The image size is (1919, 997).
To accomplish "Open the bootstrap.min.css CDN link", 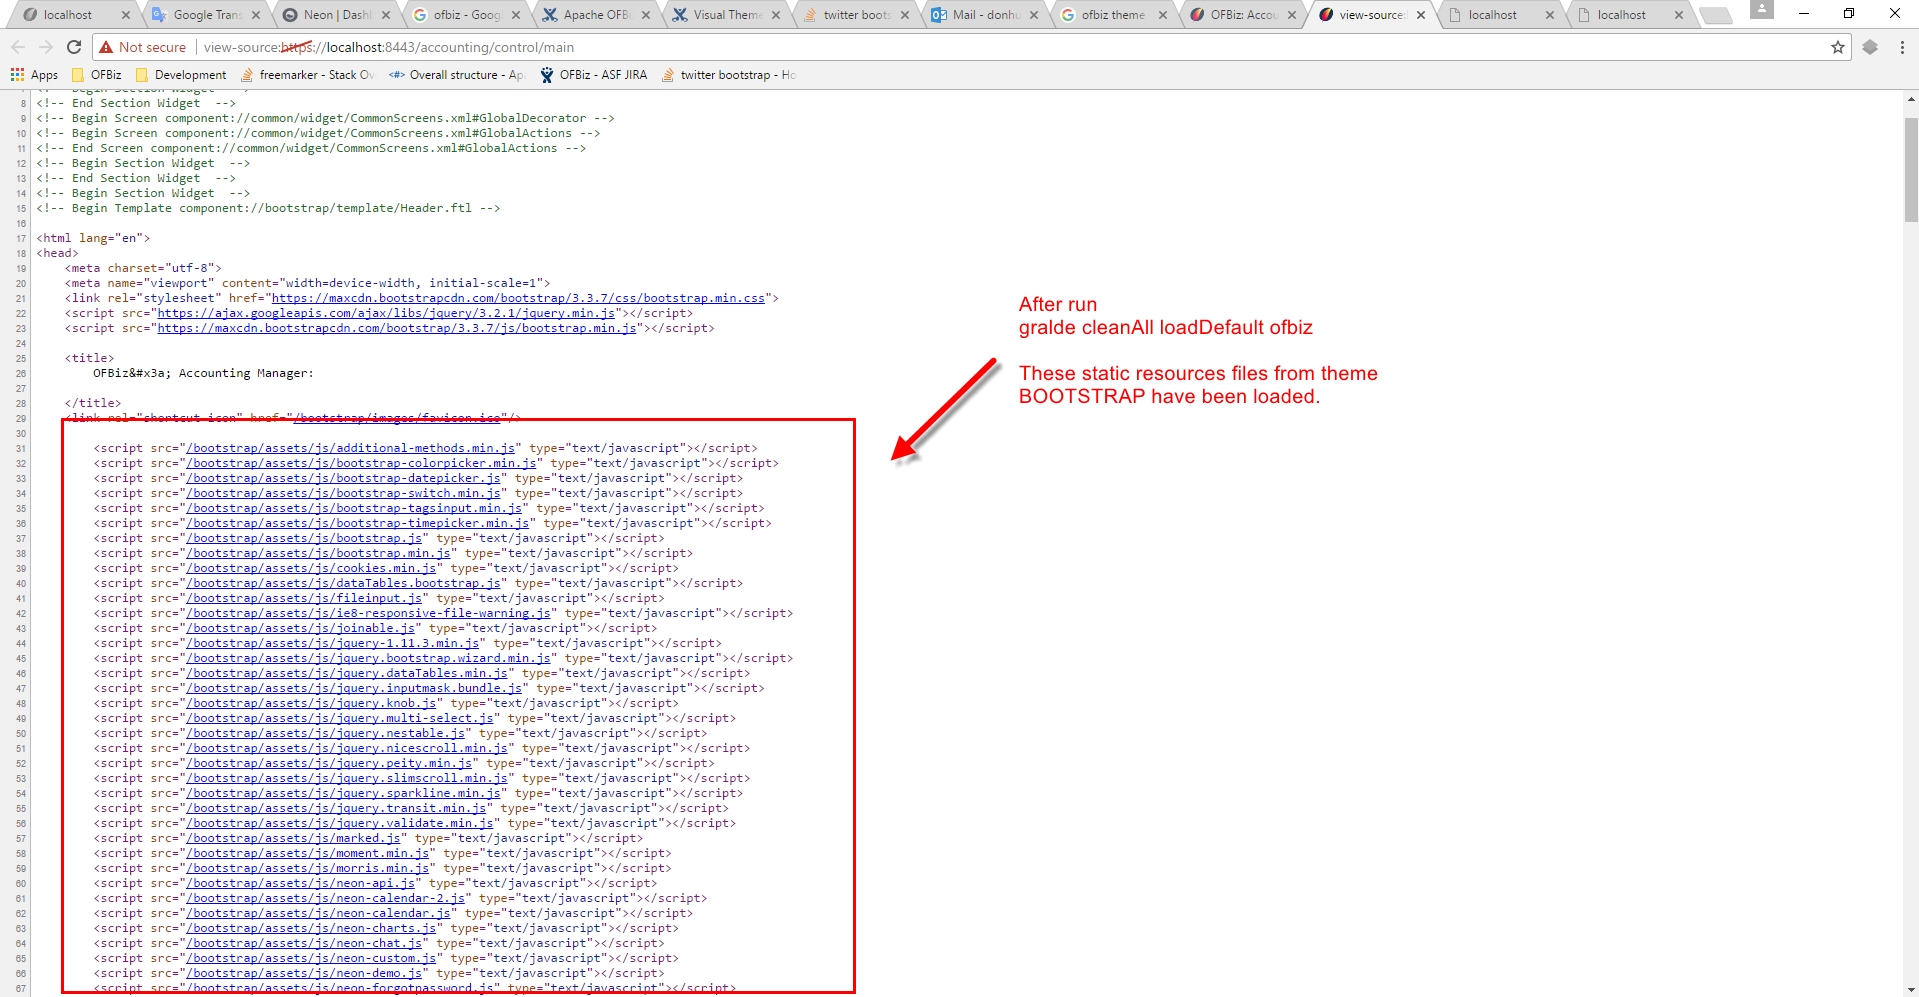I will point(518,298).
